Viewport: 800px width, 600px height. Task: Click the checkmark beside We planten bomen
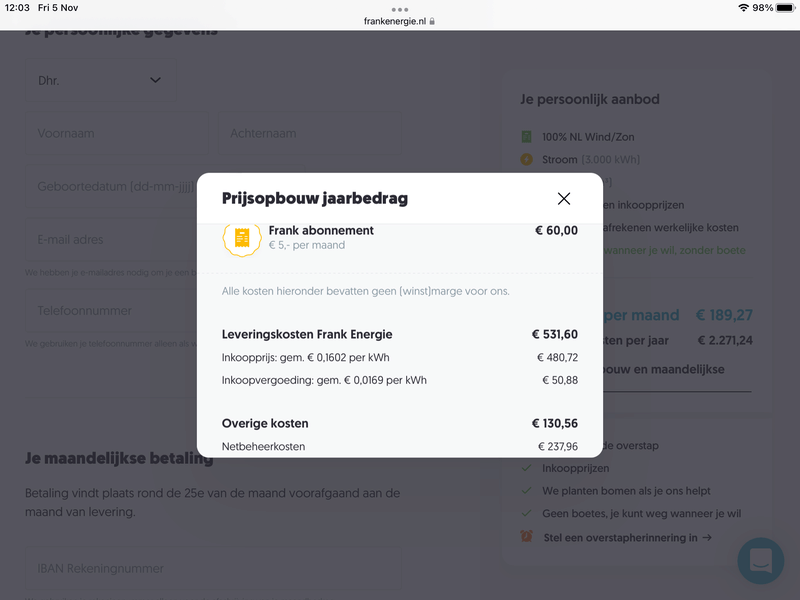click(x=527, y=491)
